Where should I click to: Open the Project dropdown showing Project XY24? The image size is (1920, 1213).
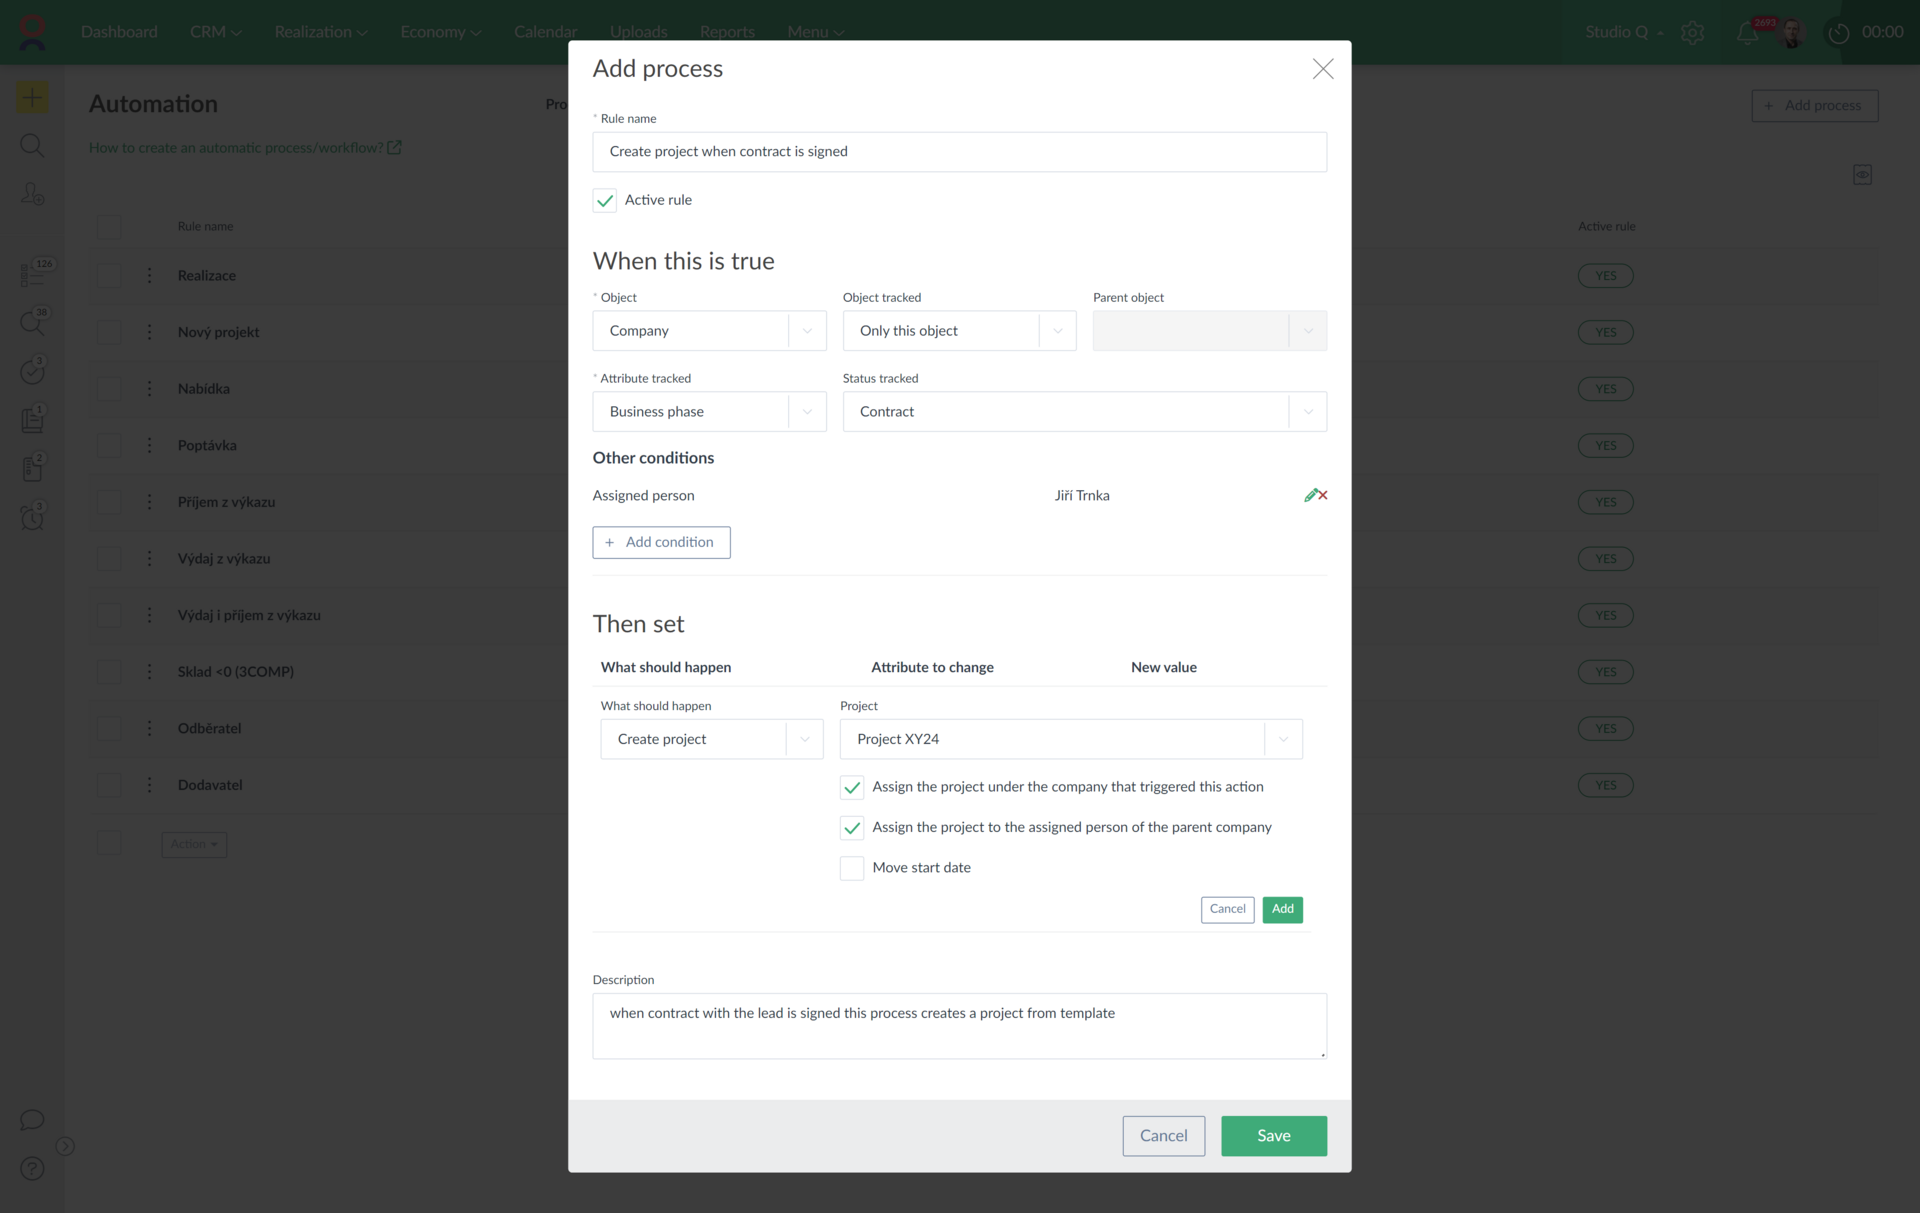[1070, 740]
